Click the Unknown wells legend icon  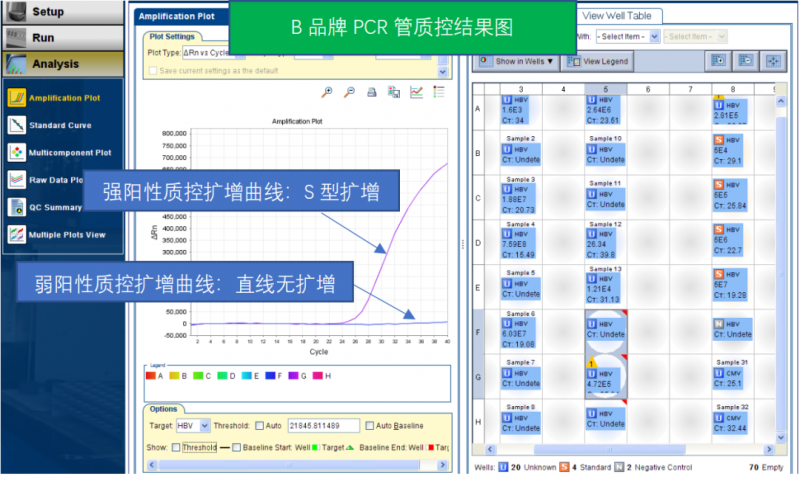(503, 467)
